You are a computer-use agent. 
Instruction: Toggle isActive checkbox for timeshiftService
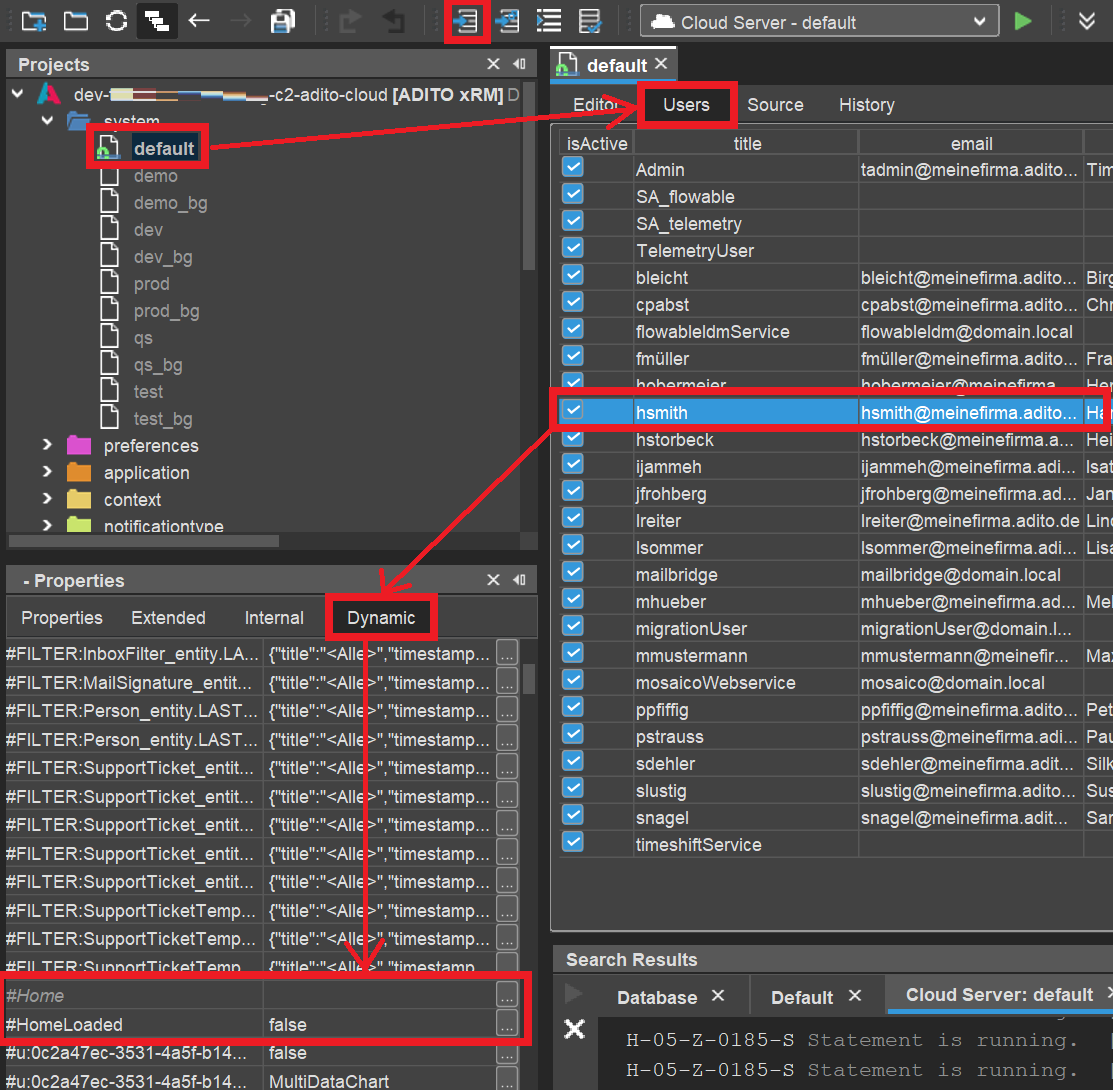[x=573, y=842]
